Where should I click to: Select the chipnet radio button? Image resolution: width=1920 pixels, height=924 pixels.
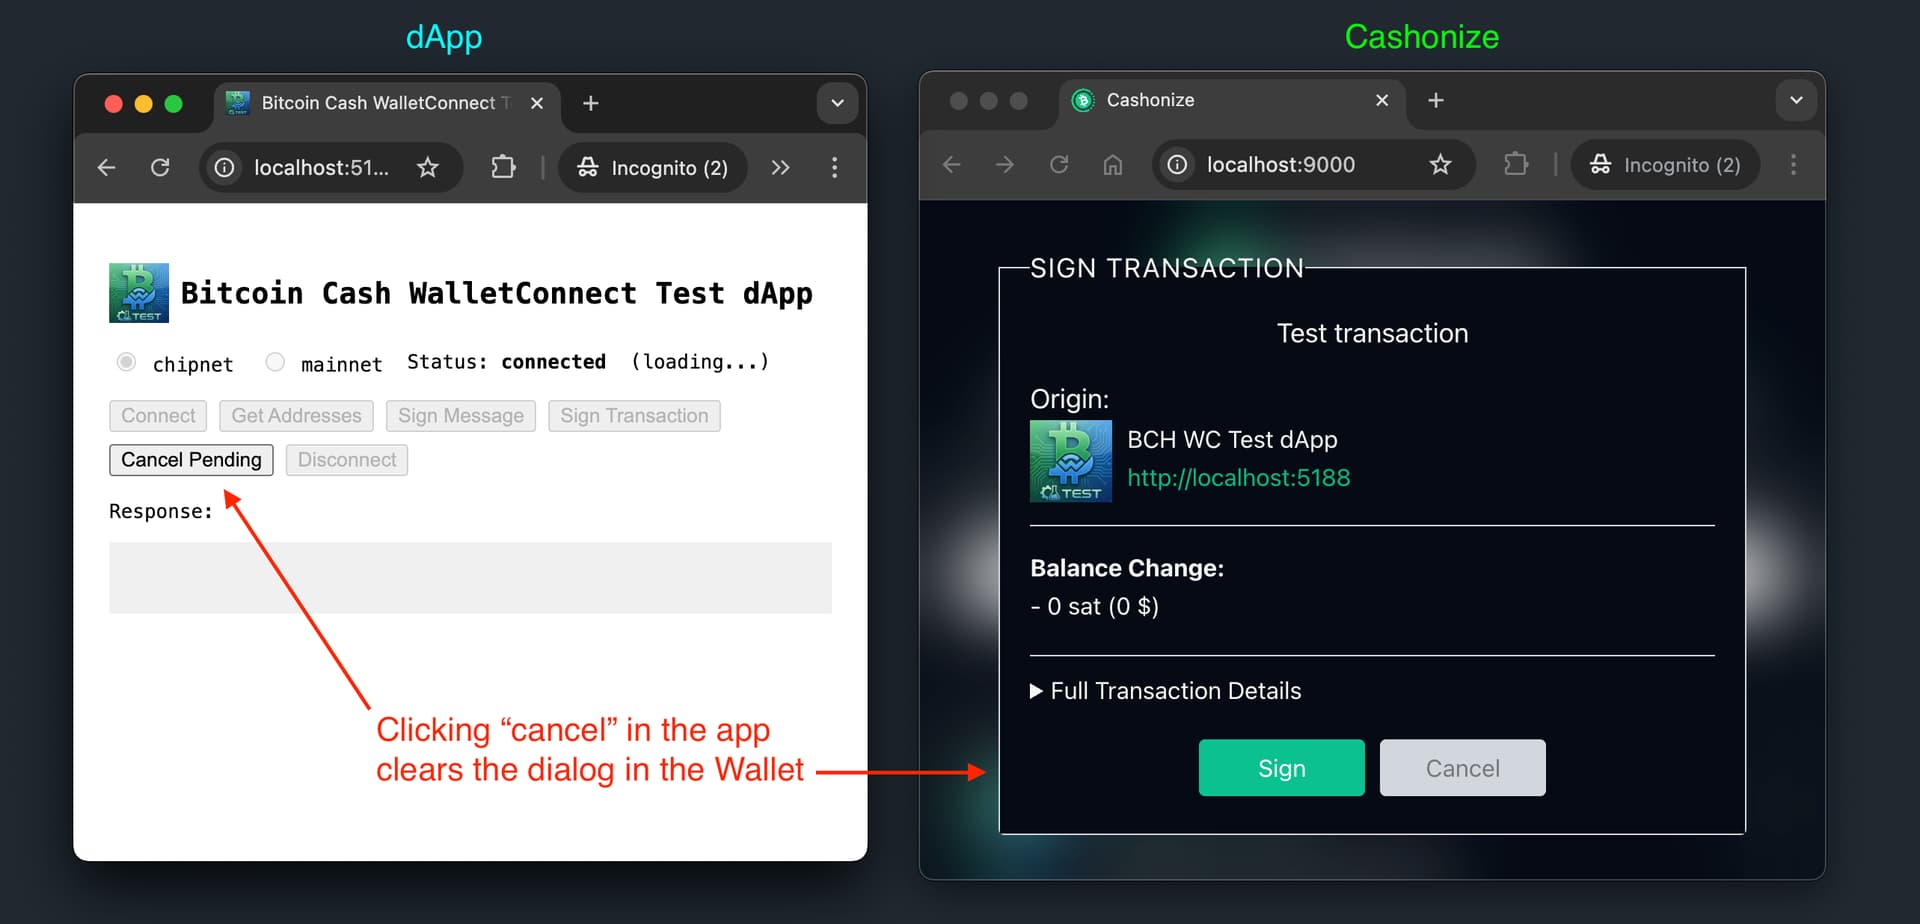point(126,362)
